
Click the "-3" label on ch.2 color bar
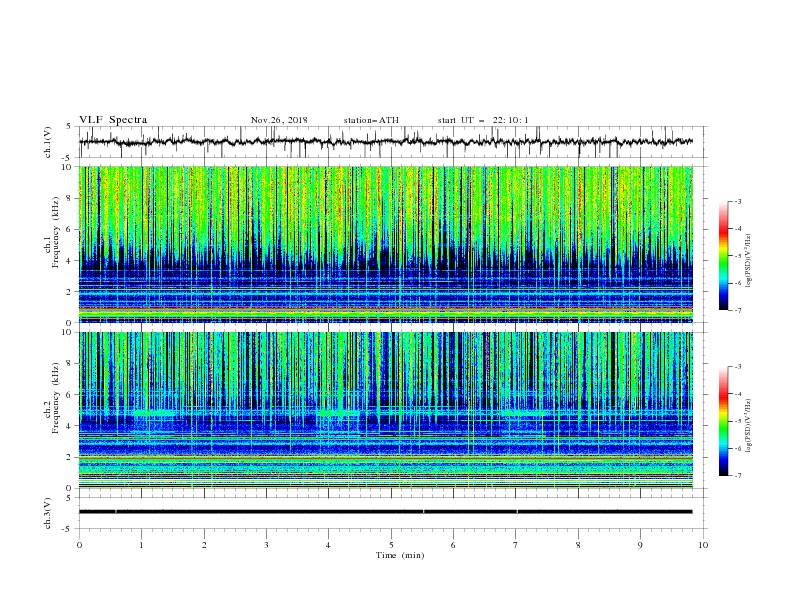(x=738, y=367)
